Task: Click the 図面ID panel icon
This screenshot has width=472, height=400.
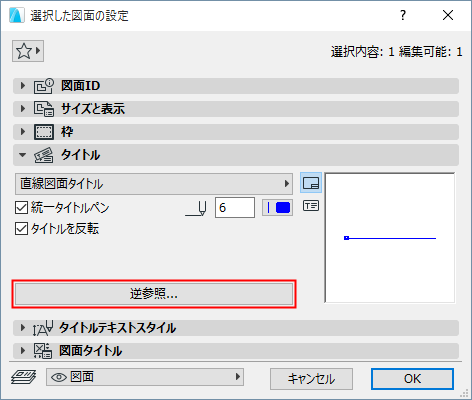Action: [x=43, y=86]
